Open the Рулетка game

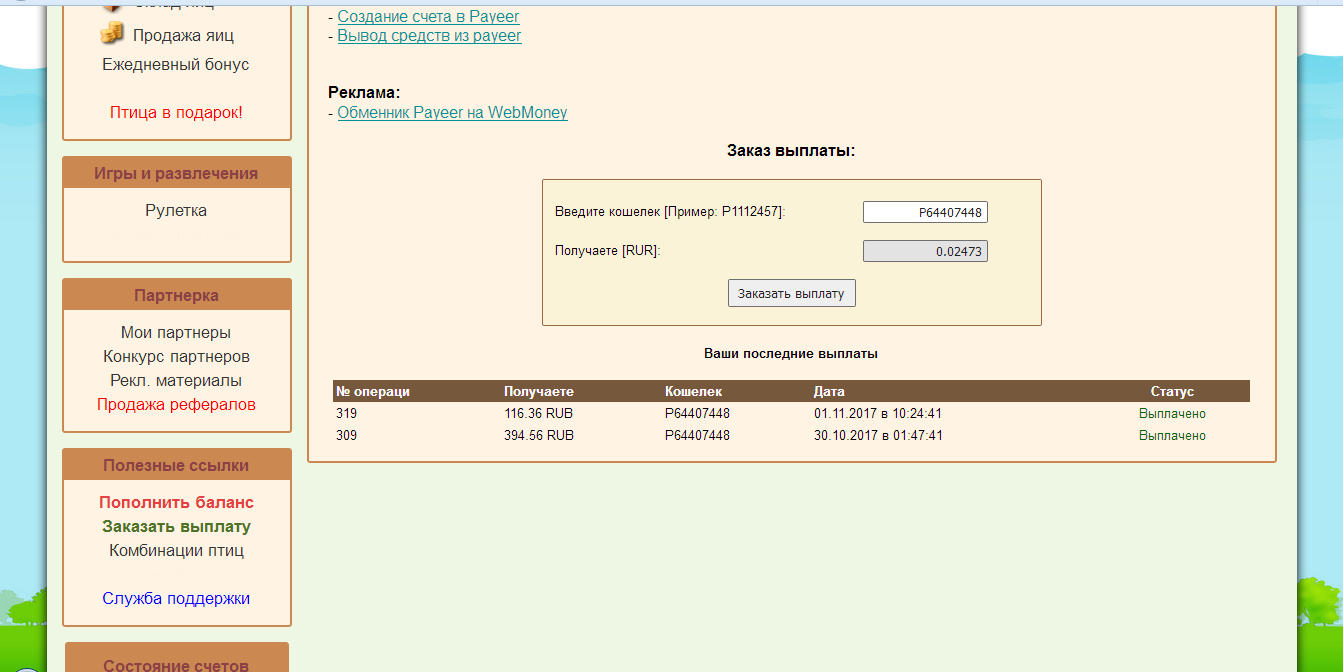pyautogui.click(x=176, y=210)
